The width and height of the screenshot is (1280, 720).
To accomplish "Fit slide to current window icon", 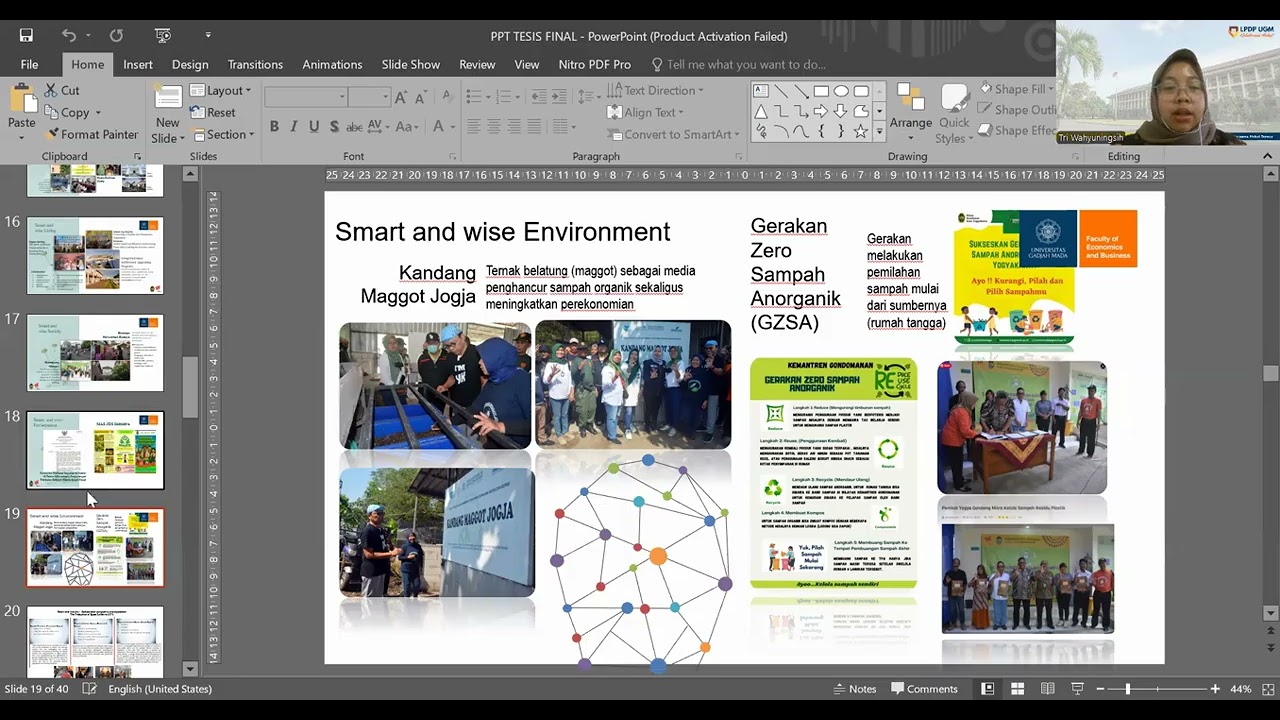I will [x=1267, y=689].
